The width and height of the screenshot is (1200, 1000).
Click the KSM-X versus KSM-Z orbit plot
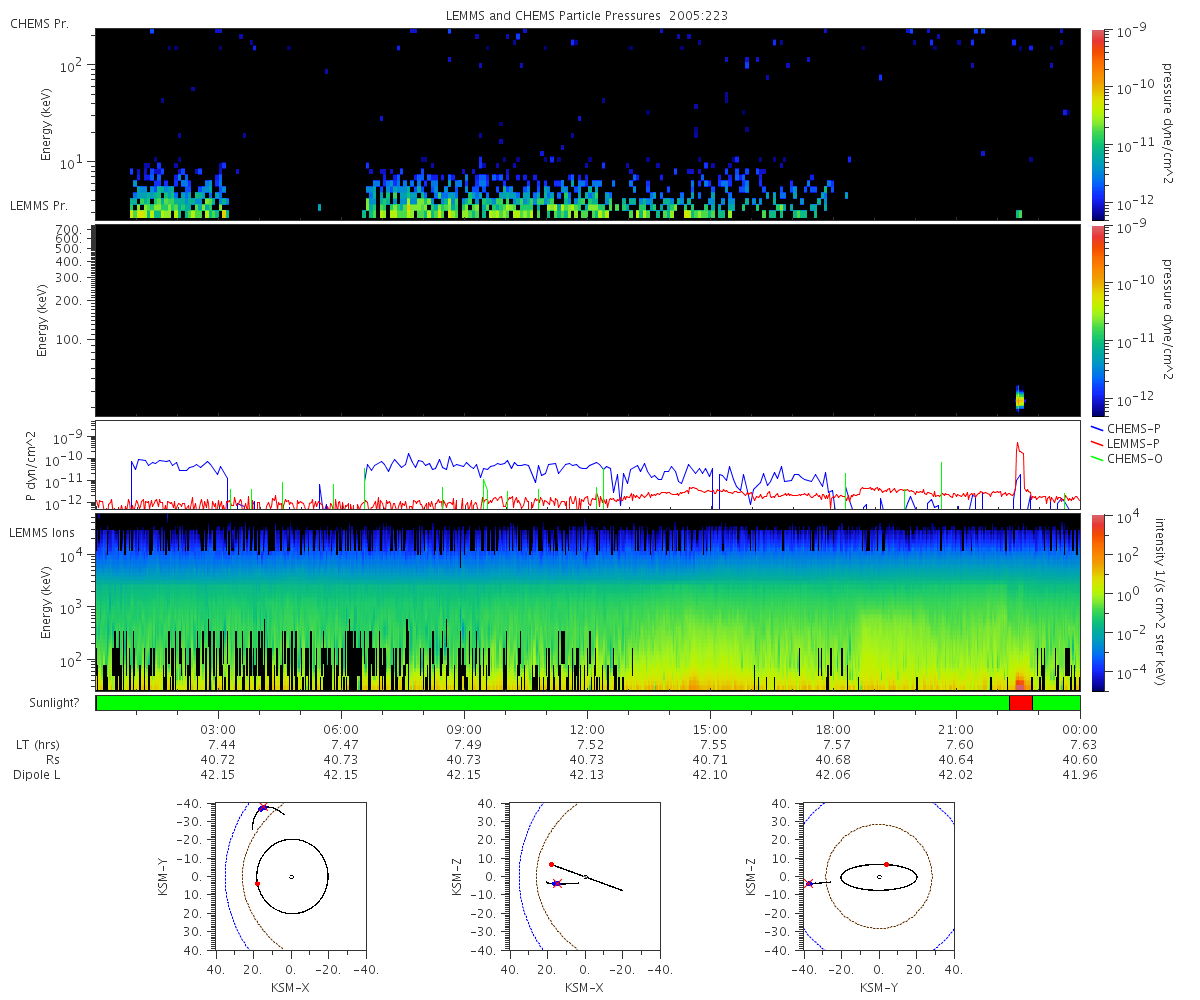(585, 876)
